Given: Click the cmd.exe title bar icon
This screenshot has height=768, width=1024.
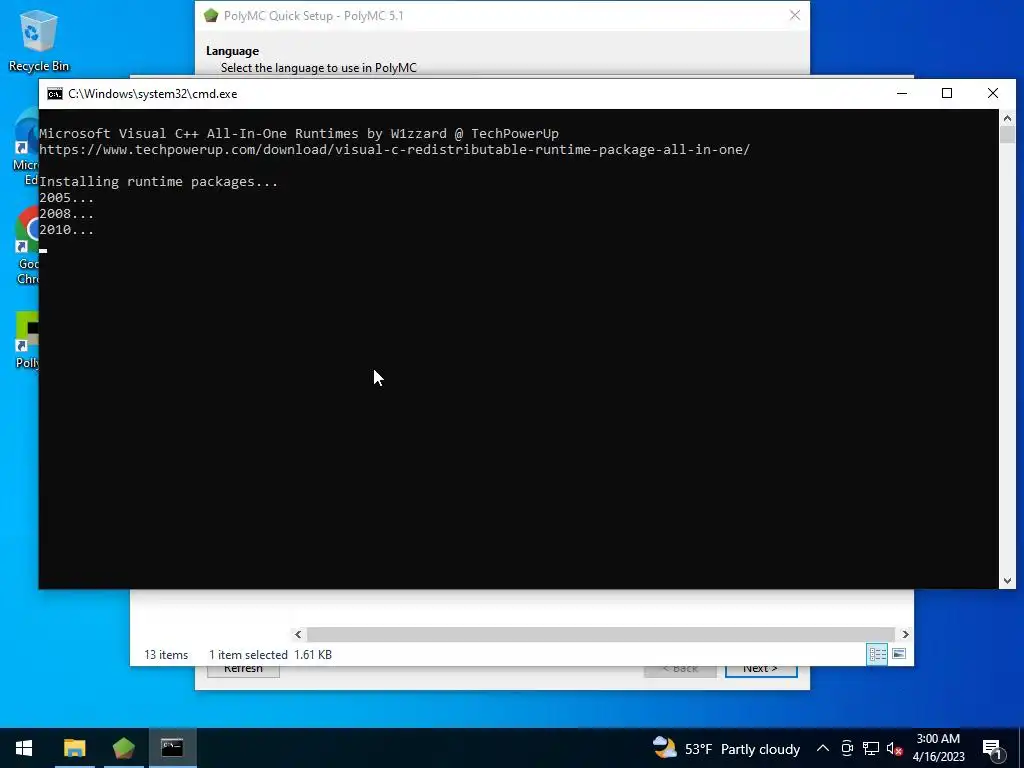Looking at the screenshot, I should [x=55, y=94].
